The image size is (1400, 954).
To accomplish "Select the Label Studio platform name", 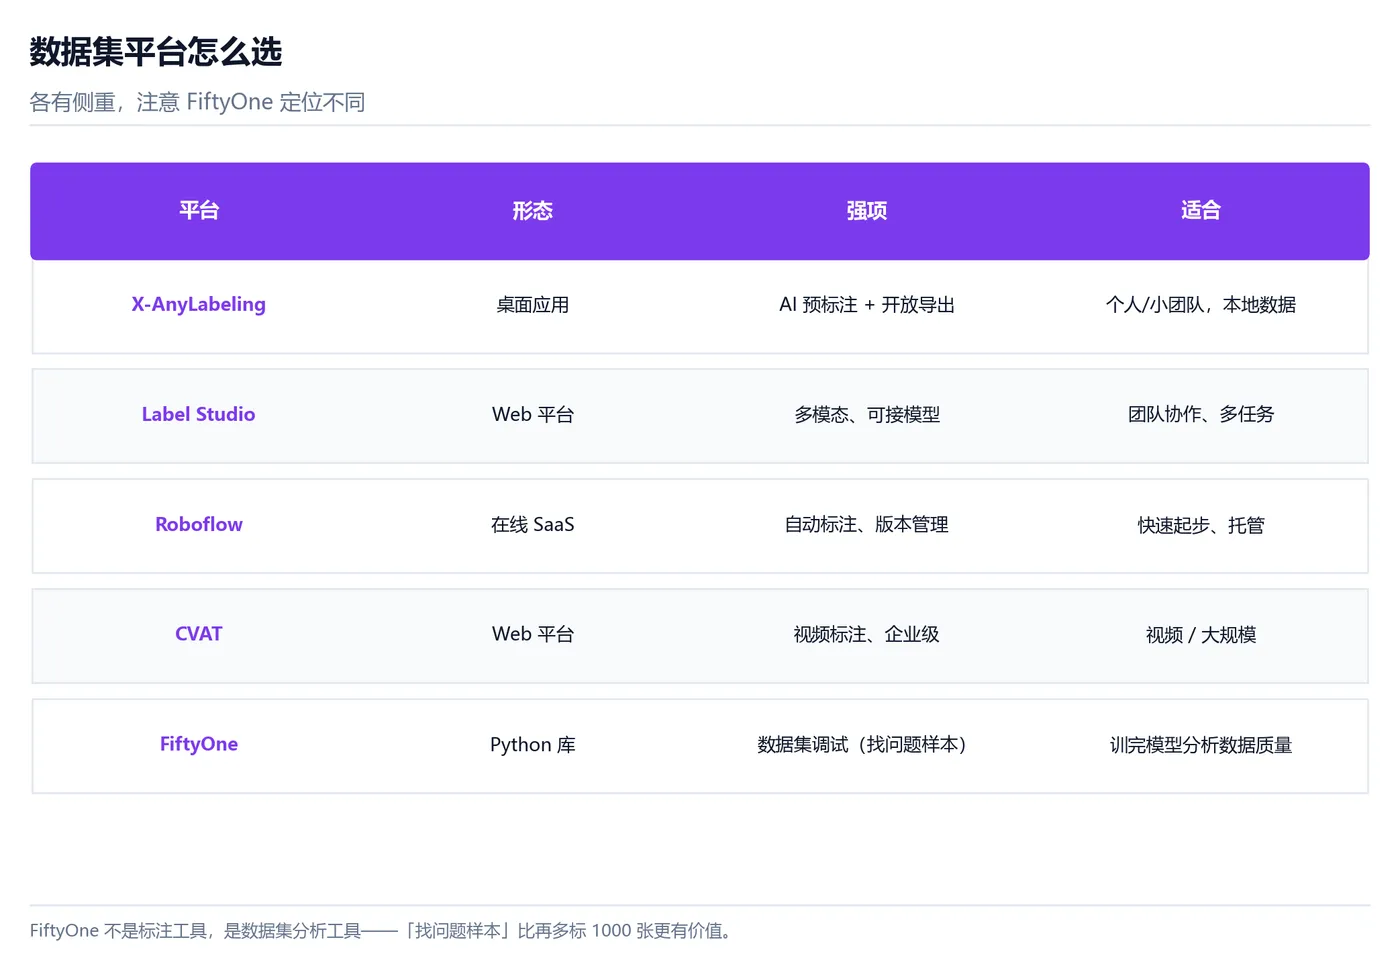I will (199, 414).
